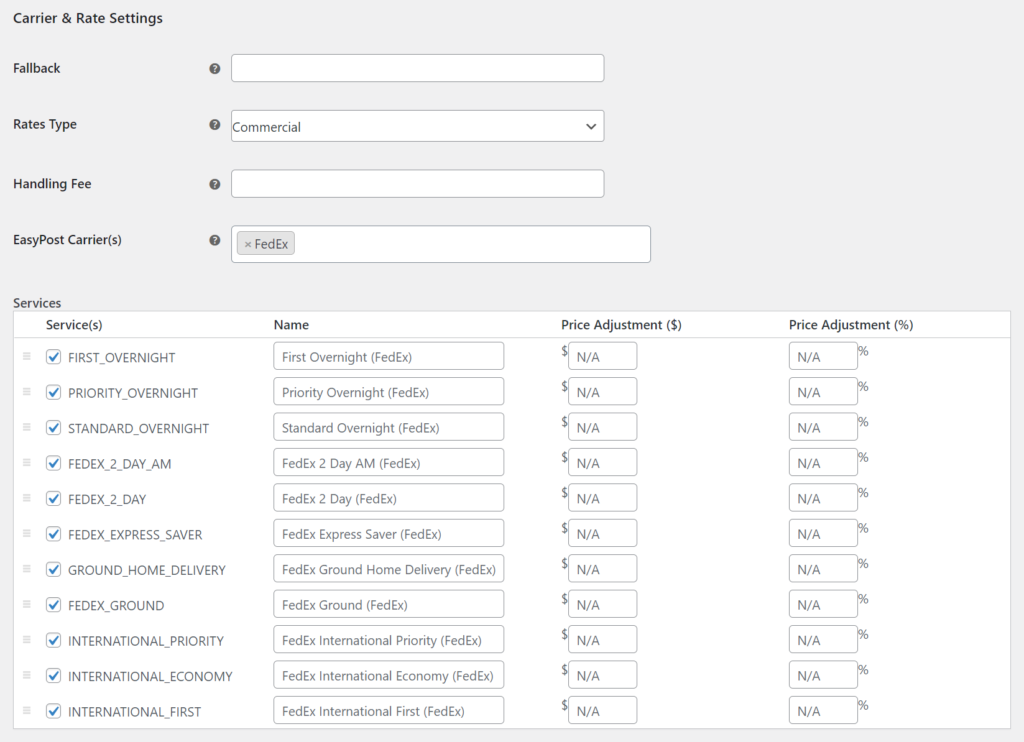Toggle the INTERNATIONAL_ECONOMY service checkbox
This screenshot has width=1024, height=742.
(x=54, y=676)
